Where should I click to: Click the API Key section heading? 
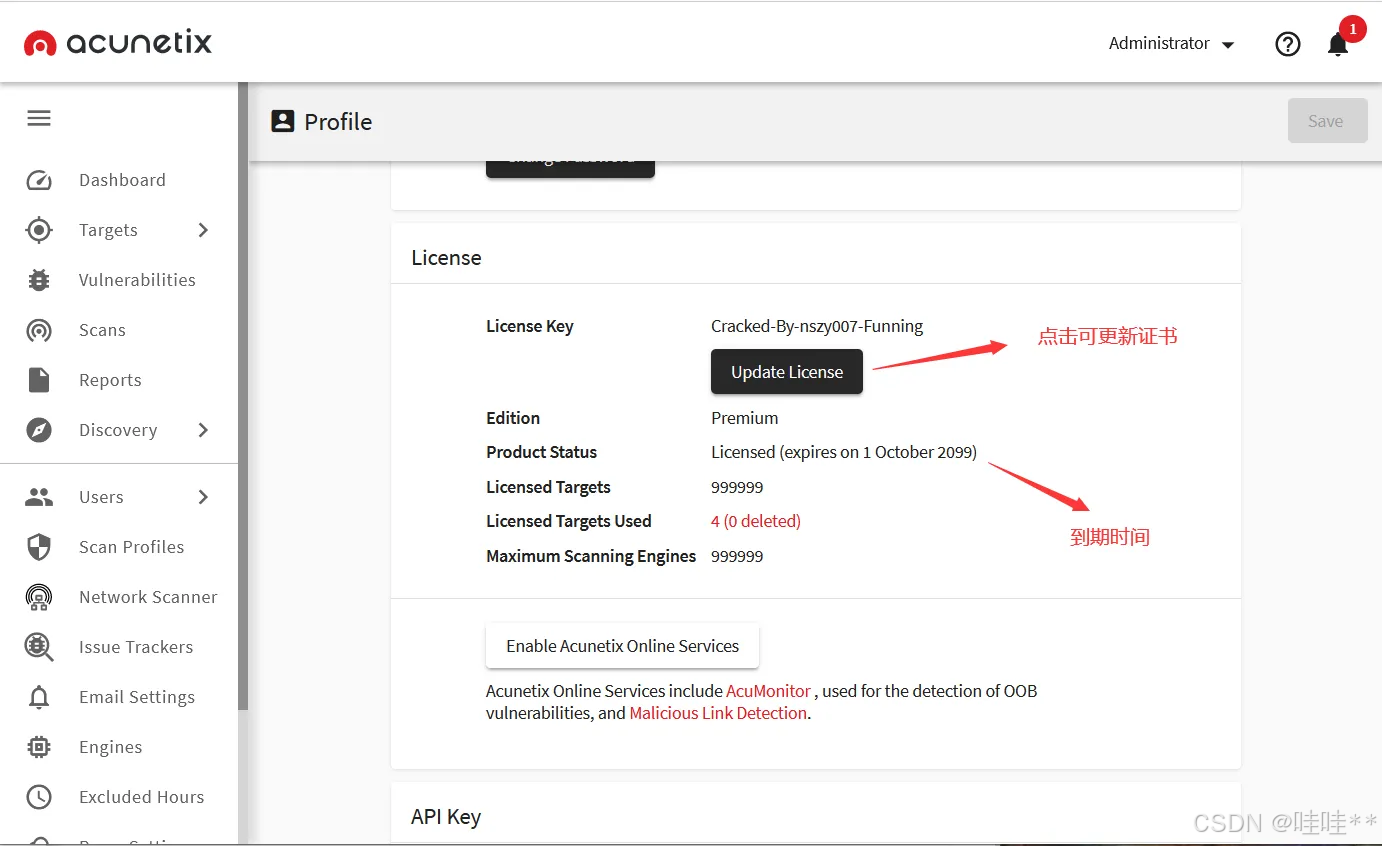pyautogui.click(x=446, y=817)
